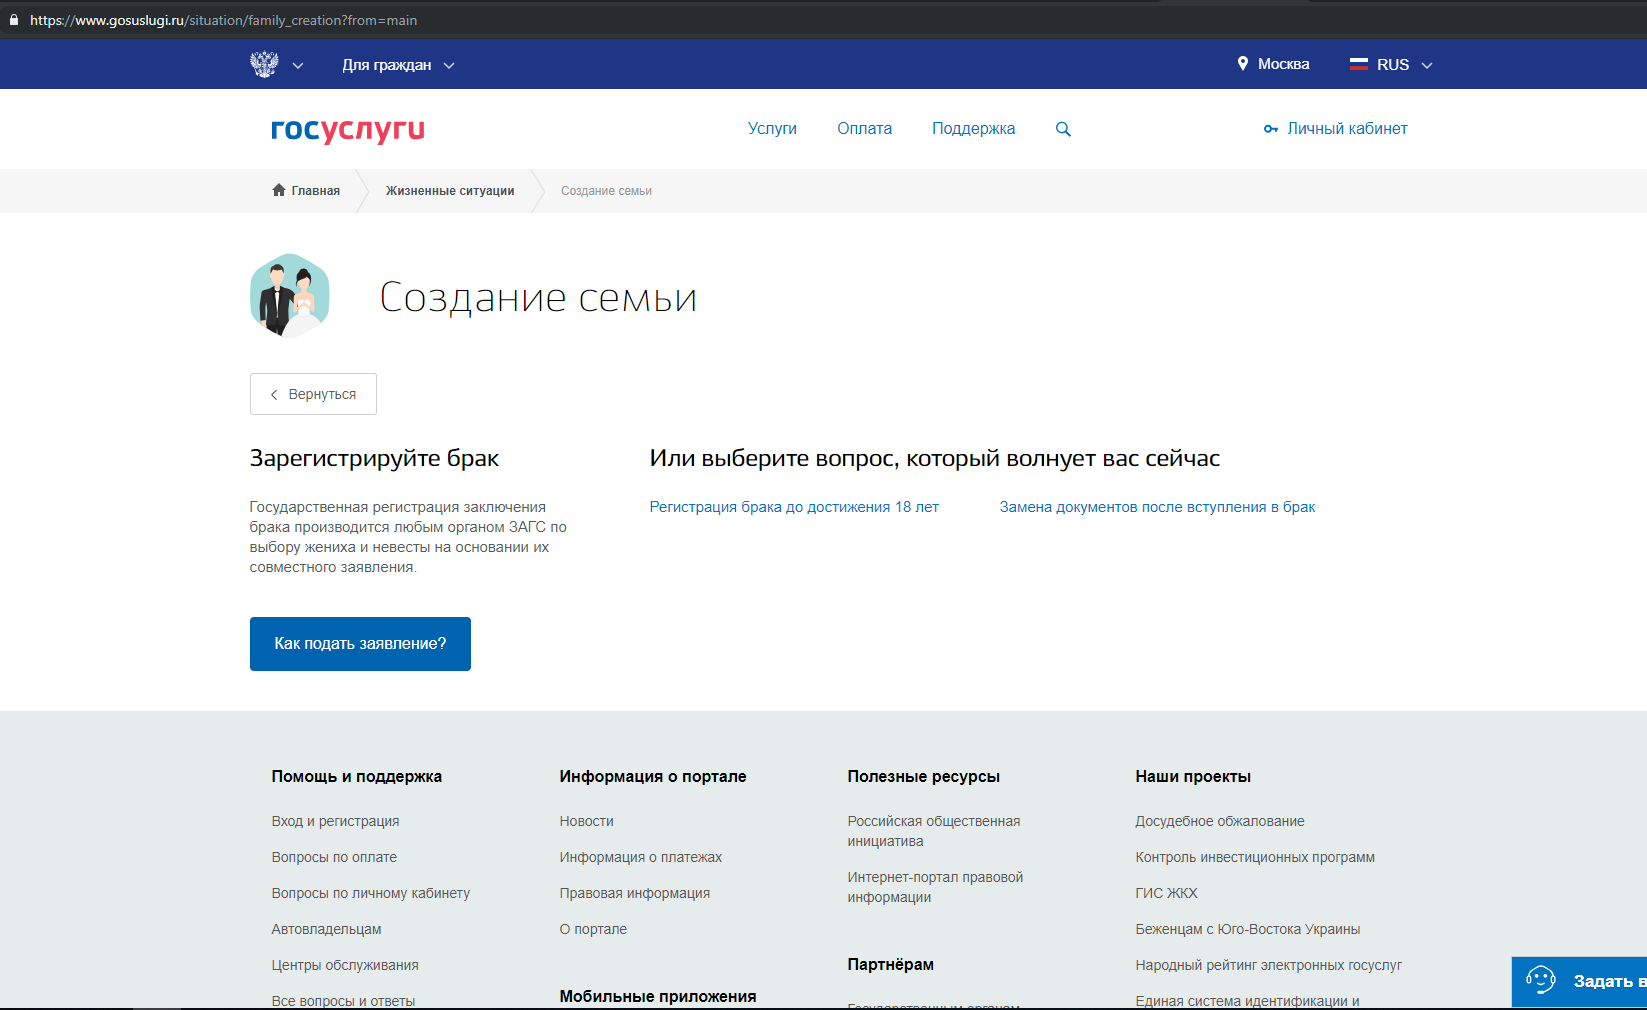1647x1010 pixels.
Task: Open Правовая информация link
Action: [x=635, y=893]
